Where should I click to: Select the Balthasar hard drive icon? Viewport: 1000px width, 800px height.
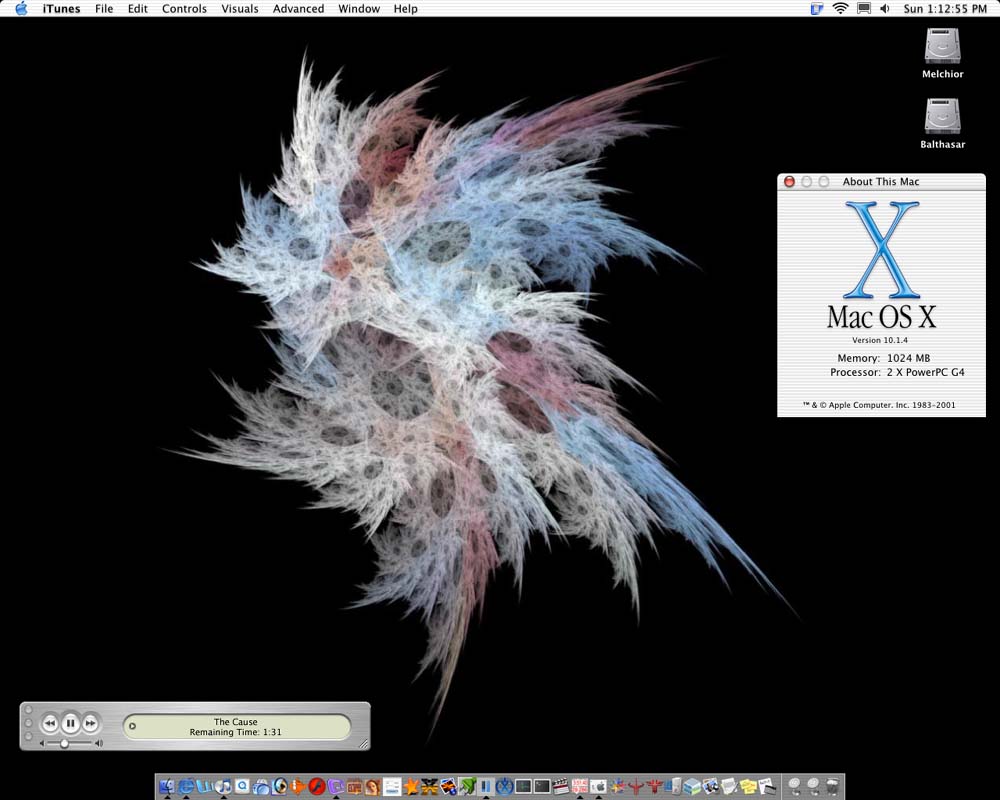point(943,115)
